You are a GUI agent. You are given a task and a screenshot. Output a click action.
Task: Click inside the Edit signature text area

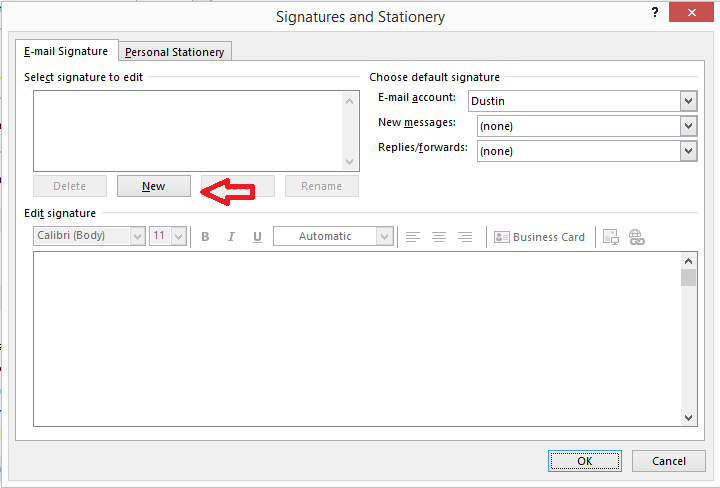point(356,340)
